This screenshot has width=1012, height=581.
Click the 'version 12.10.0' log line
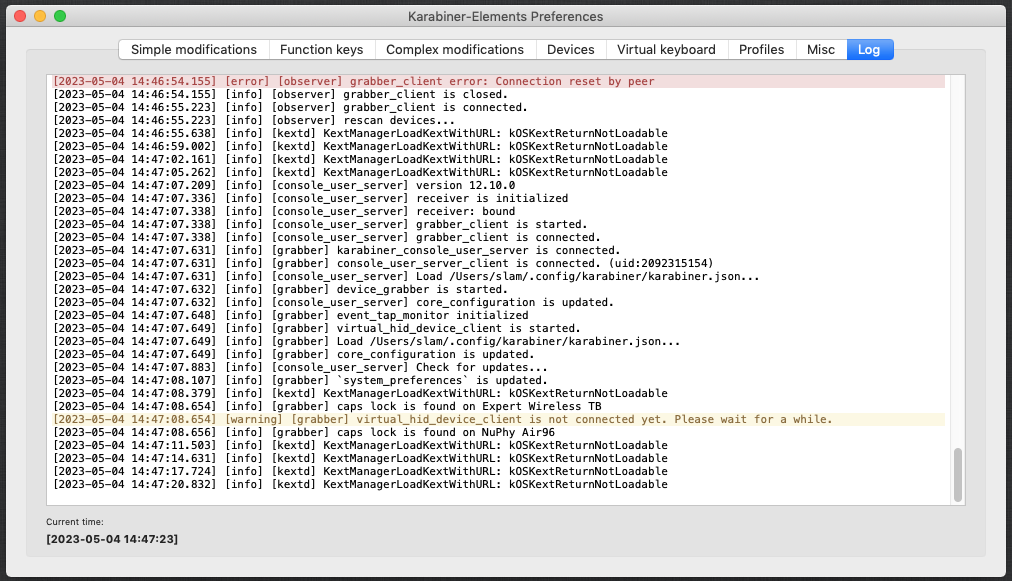tap(284, 185)
